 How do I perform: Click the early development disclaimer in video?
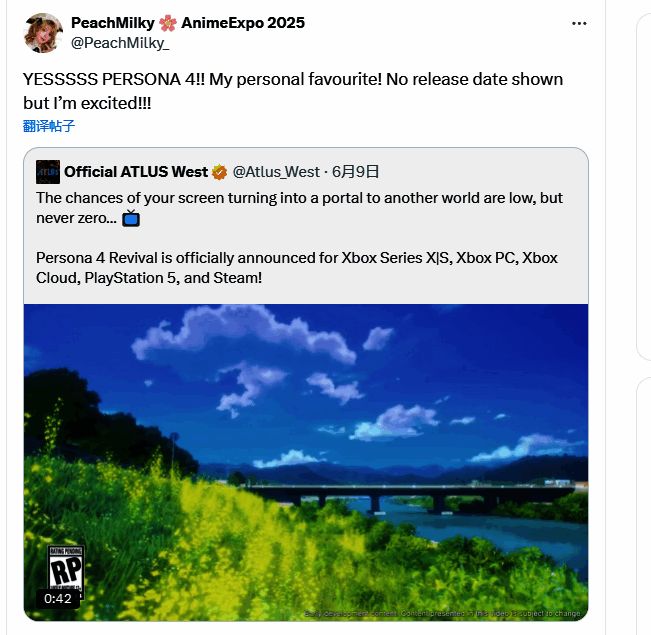[x=440, y=613]
